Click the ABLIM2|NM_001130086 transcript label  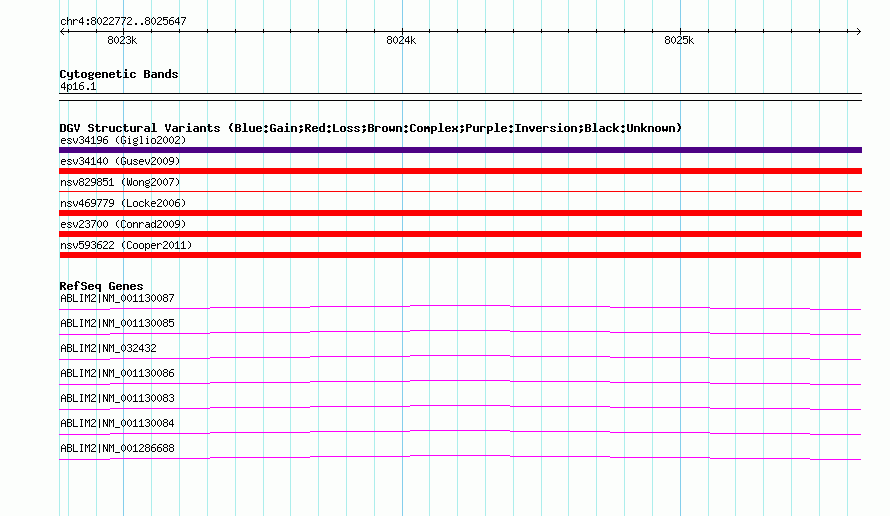coord(117,373)
